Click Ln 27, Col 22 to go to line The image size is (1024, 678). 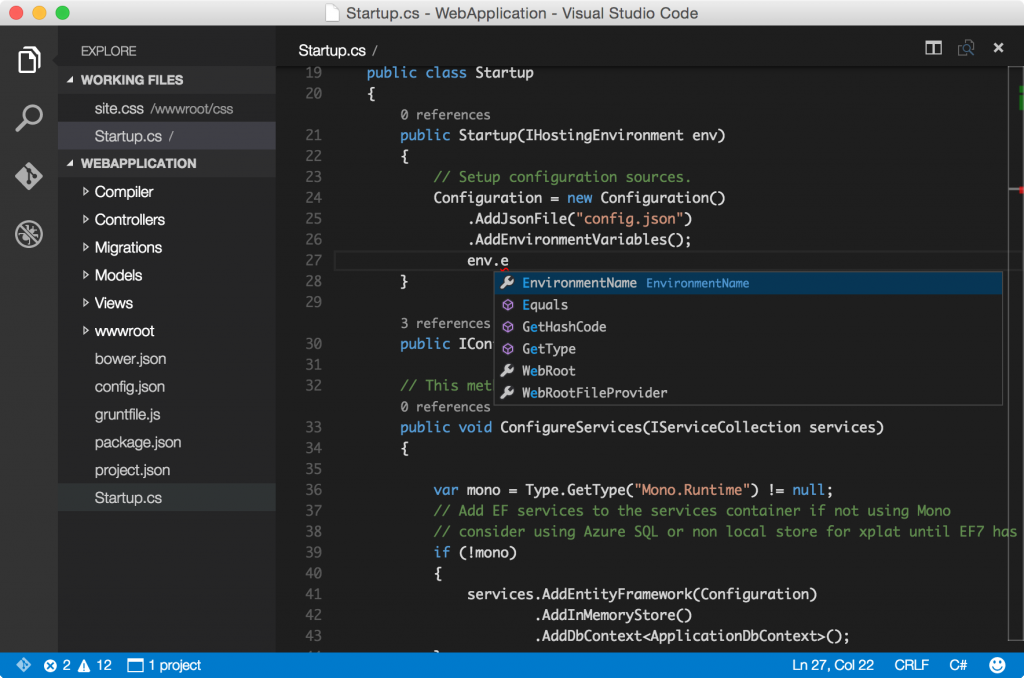[833, 665]
